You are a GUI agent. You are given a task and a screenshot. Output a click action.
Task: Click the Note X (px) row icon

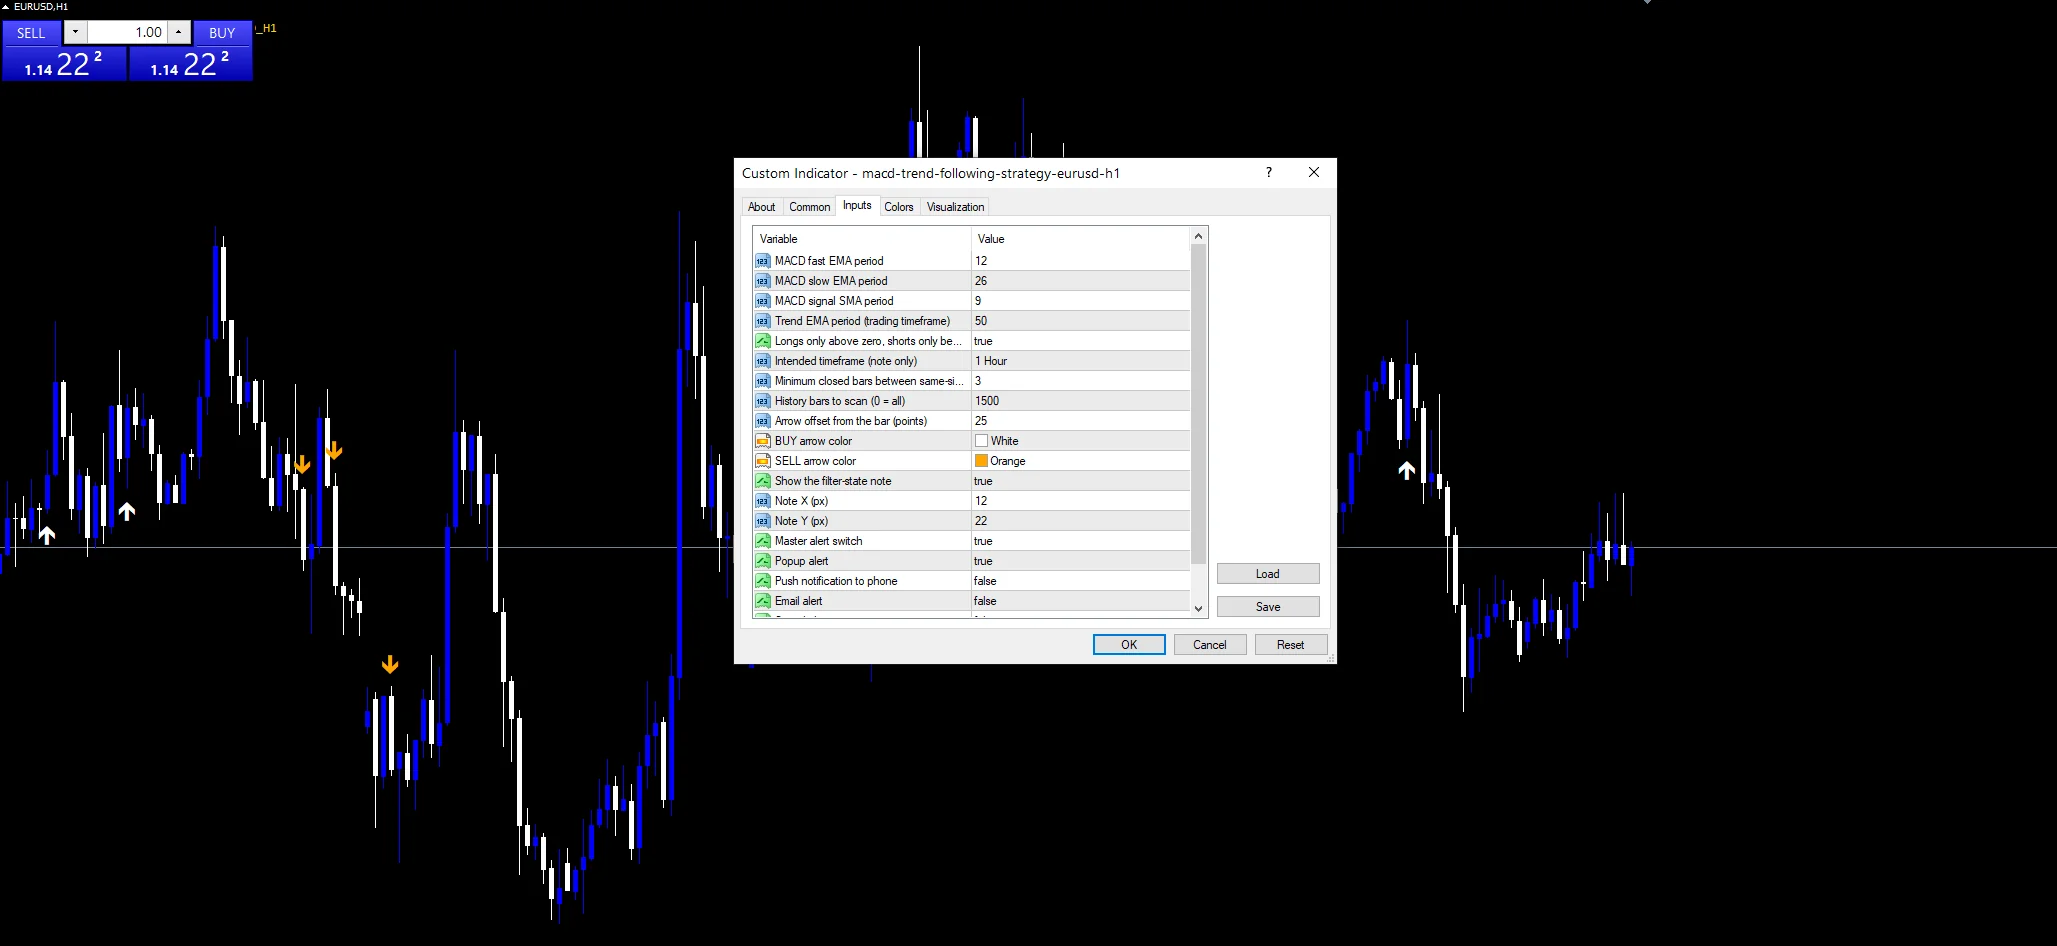[x=763, y=501]
